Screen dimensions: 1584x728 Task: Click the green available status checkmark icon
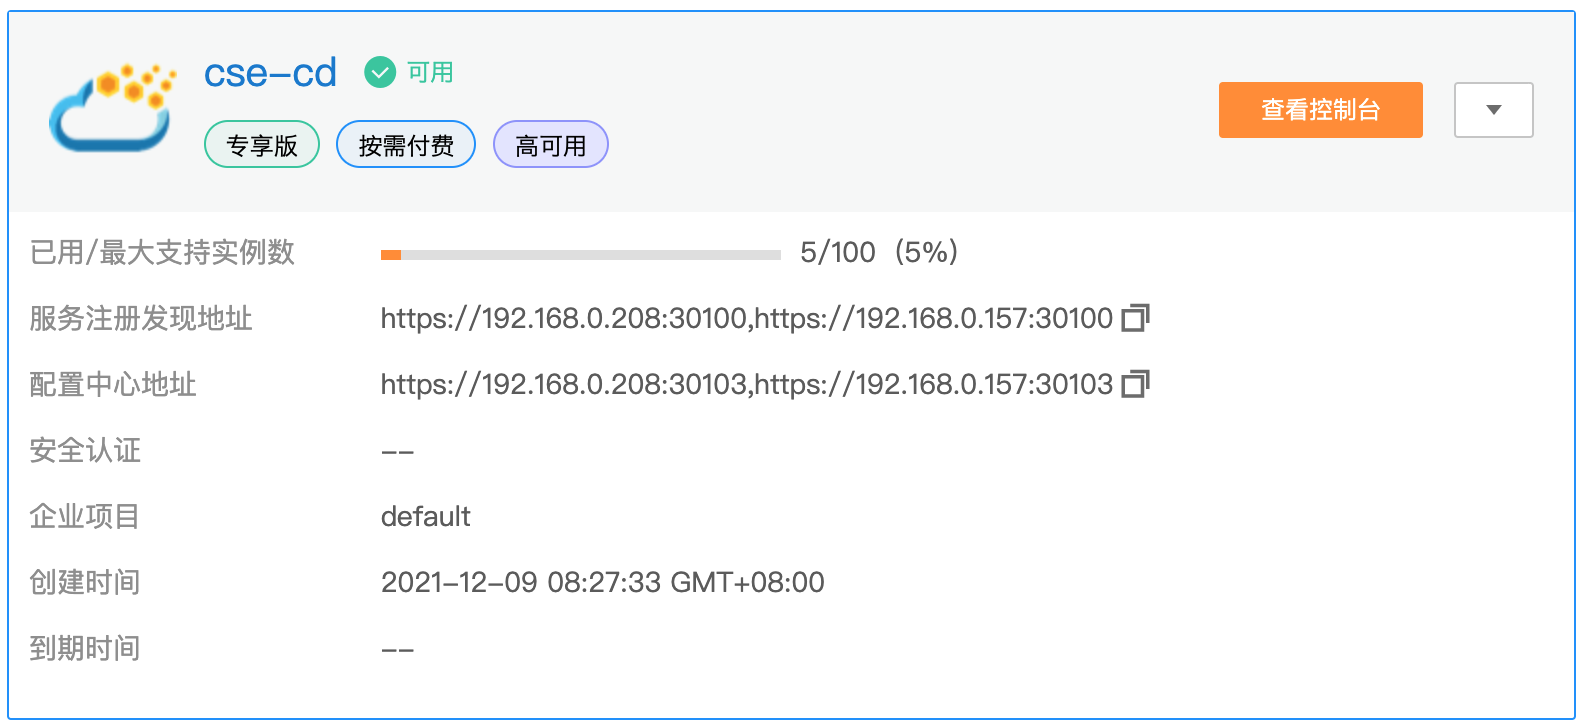[x=379, y=72]
